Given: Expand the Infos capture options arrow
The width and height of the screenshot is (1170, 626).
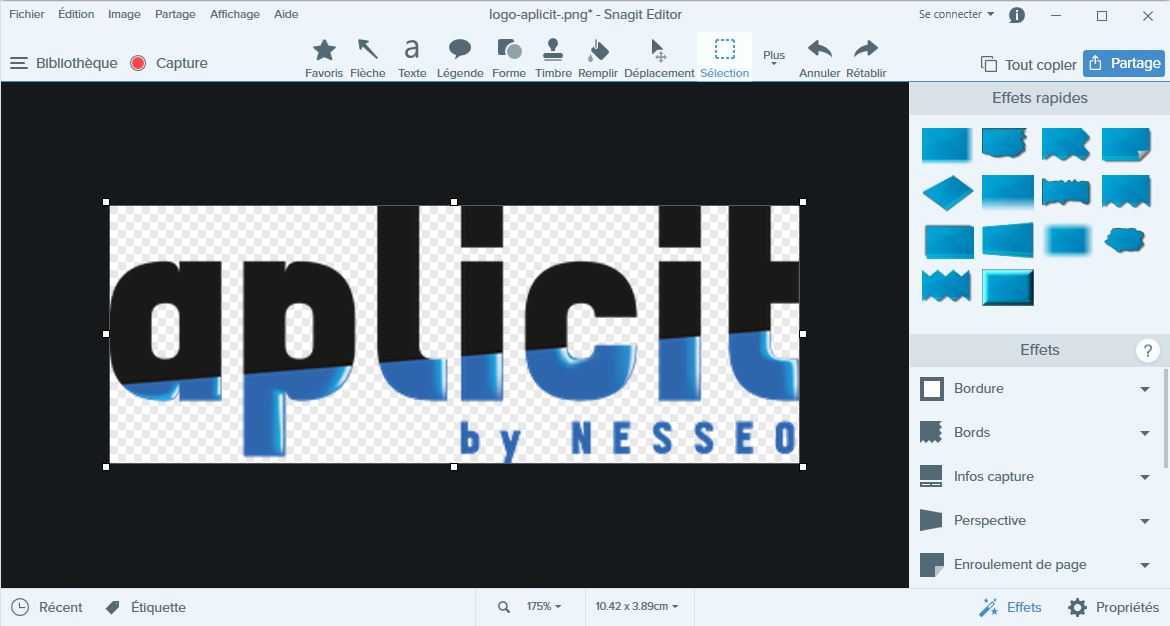Looking at the screenshot, I should [x=1145, y=478].
